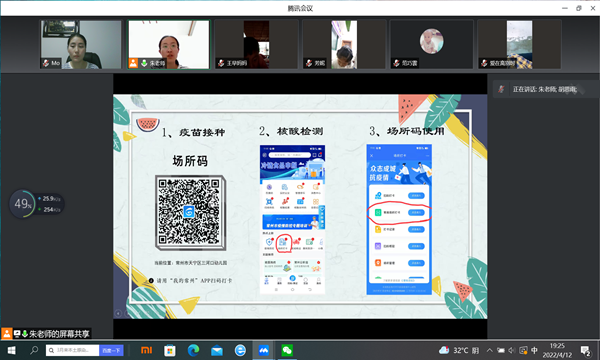The image size is (600, 360).
Task: Click the 朱老师的屏幕共享 label
Action: (59, 334)
